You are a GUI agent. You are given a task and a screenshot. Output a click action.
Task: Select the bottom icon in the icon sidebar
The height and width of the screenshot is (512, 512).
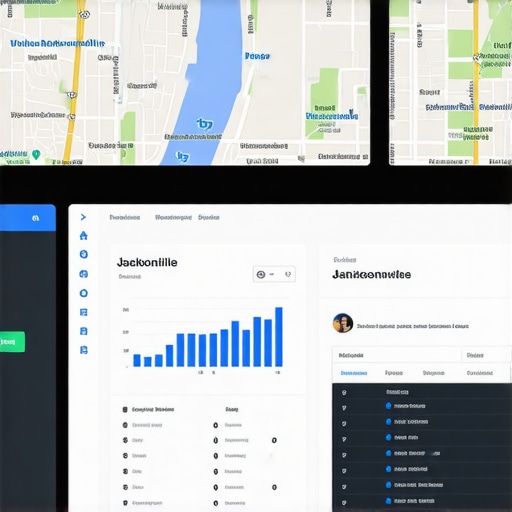(84, 350)
